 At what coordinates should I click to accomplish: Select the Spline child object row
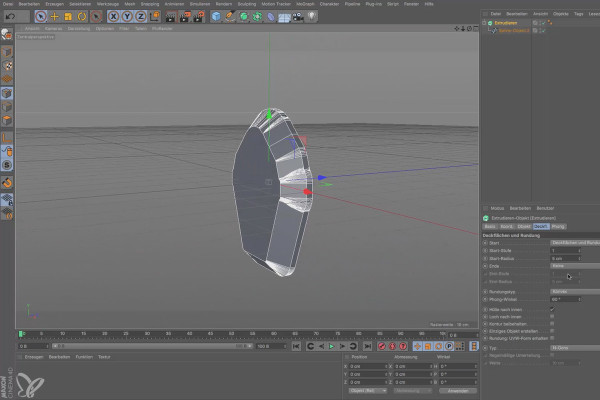[514, 31]
